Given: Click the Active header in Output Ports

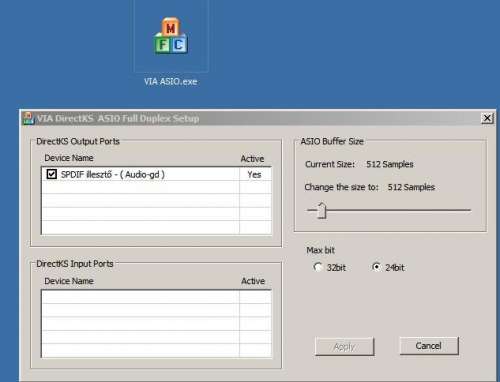Looking at the screenshot, I should (252, 159).
